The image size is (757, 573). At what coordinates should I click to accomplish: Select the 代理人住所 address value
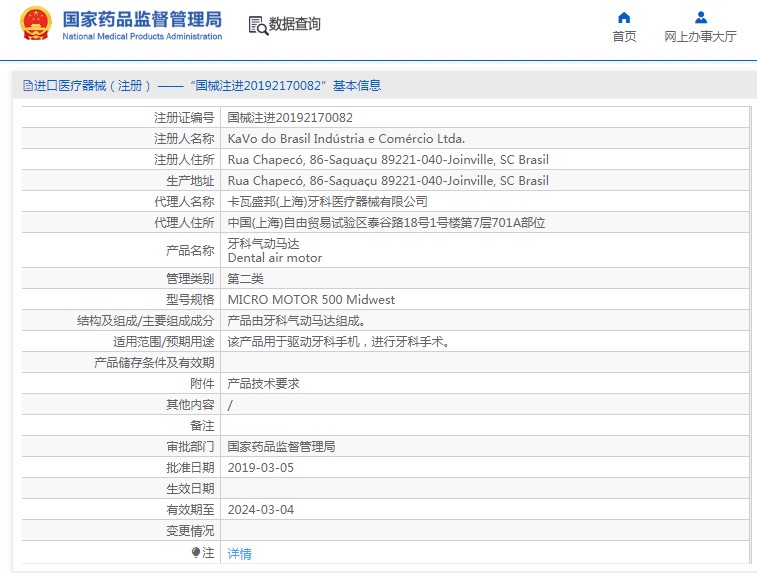(x=386, y=223)
